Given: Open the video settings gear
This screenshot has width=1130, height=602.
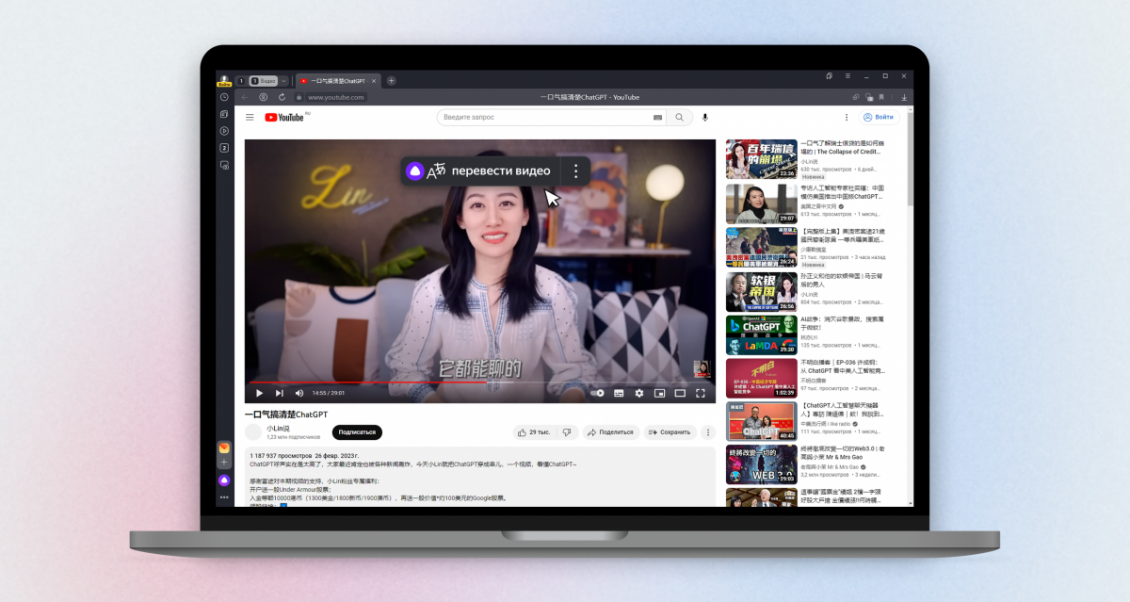Looking at the screenshot, I should pos(639,393).
